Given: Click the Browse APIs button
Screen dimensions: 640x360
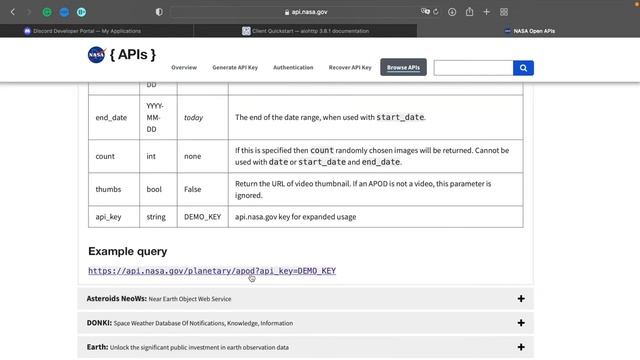Looking at the screenshot, I should pos(403,67).
